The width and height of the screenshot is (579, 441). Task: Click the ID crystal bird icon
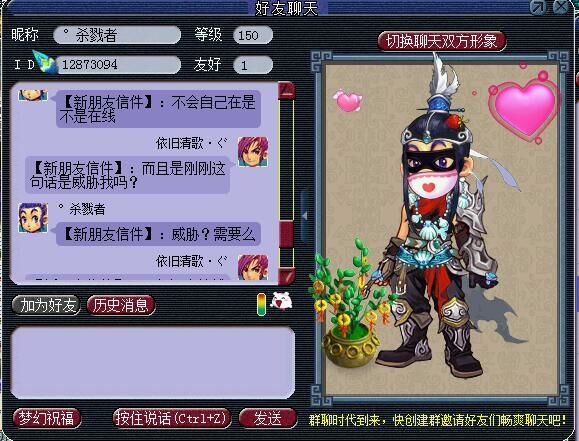pos(44,61)
